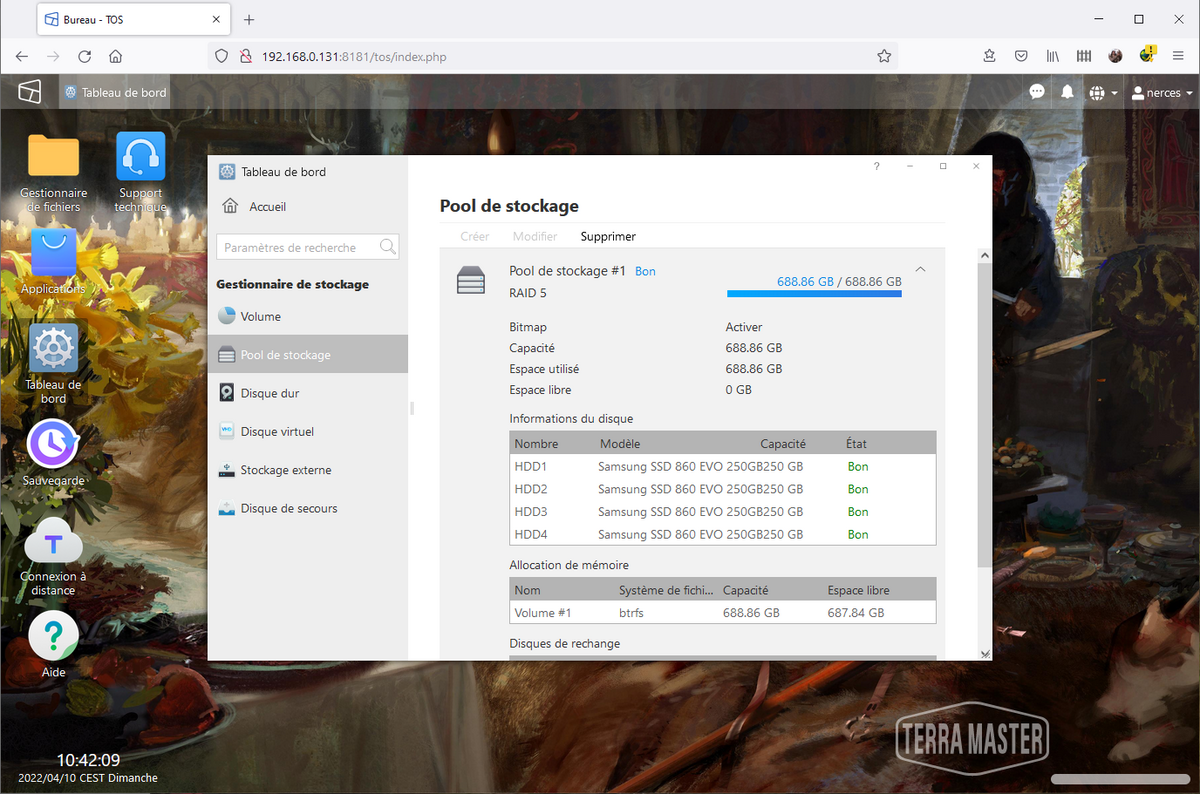This screenshot has height=794, width=1200.
Task: Click desktop clock 10:42:09
Action: [x=88, y=760]
